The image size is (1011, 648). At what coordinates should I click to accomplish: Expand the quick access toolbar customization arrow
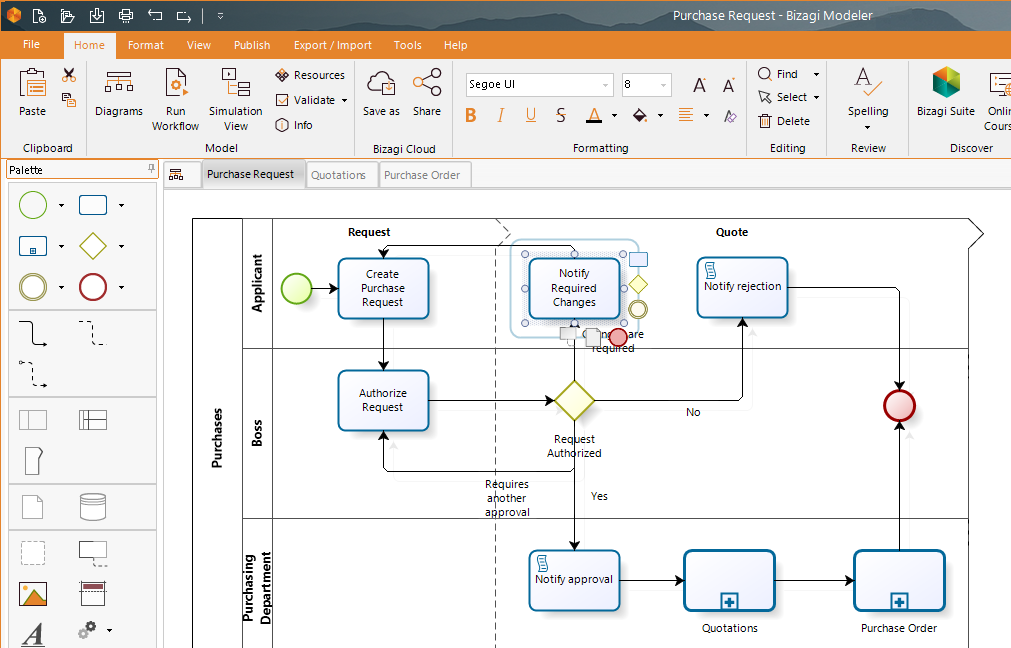220,16
